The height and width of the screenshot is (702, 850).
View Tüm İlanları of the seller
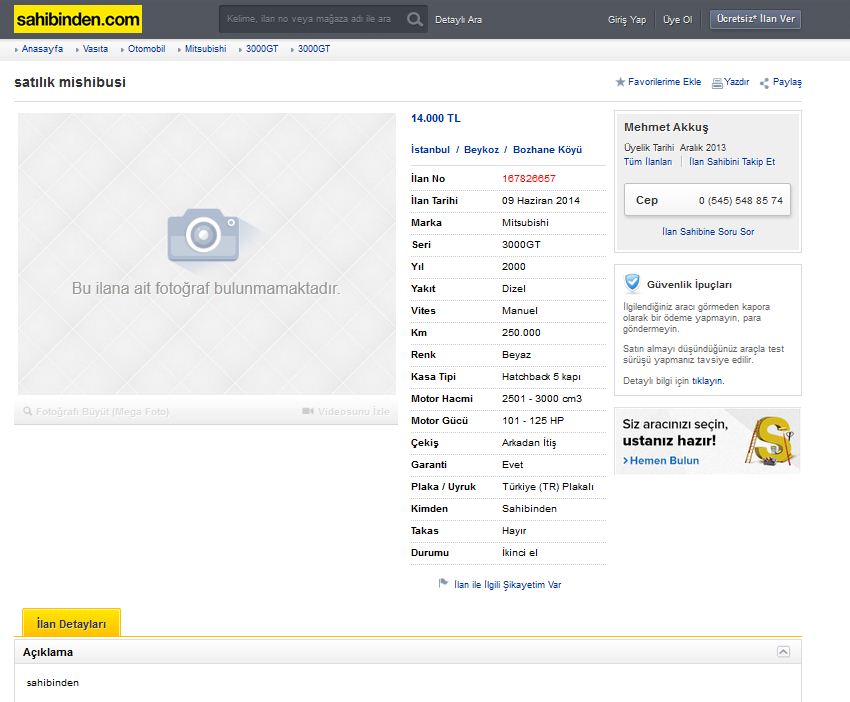[x=648, y=162]
